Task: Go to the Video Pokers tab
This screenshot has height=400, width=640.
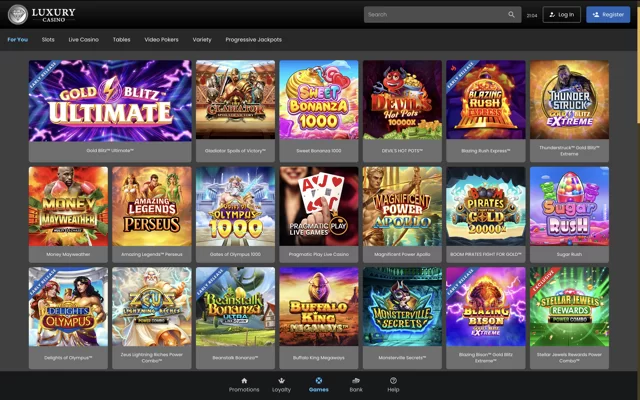Action: tap(161, 40)
